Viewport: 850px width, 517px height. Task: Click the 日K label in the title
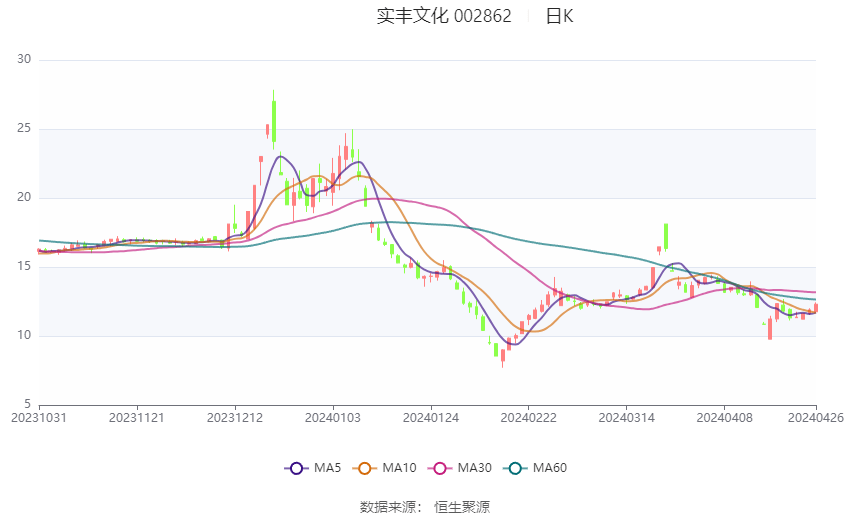click(559, 16)
